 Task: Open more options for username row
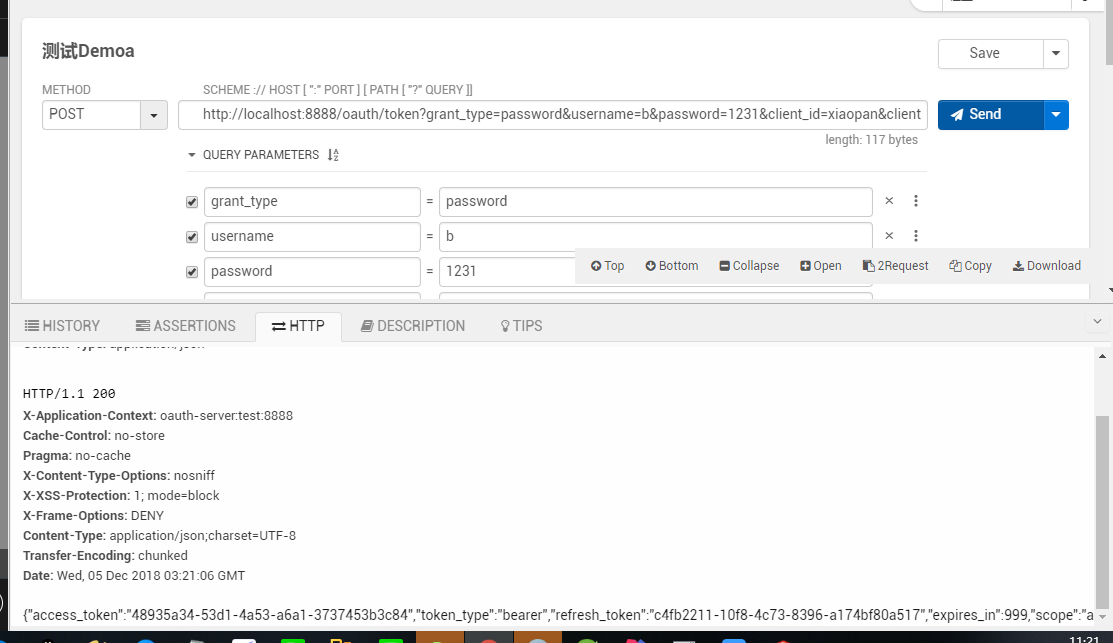tap(916, 236)
